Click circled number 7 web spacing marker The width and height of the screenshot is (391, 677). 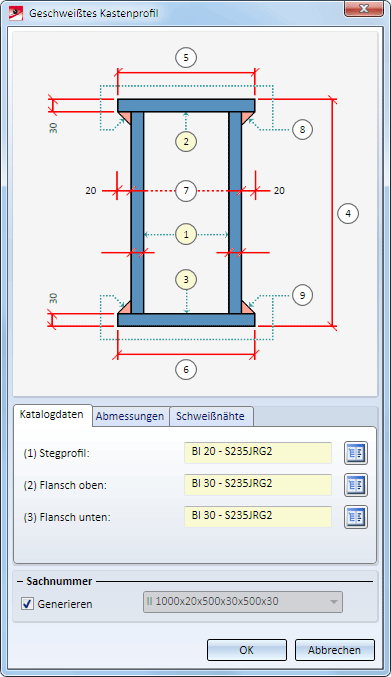[x=186, y=190]
